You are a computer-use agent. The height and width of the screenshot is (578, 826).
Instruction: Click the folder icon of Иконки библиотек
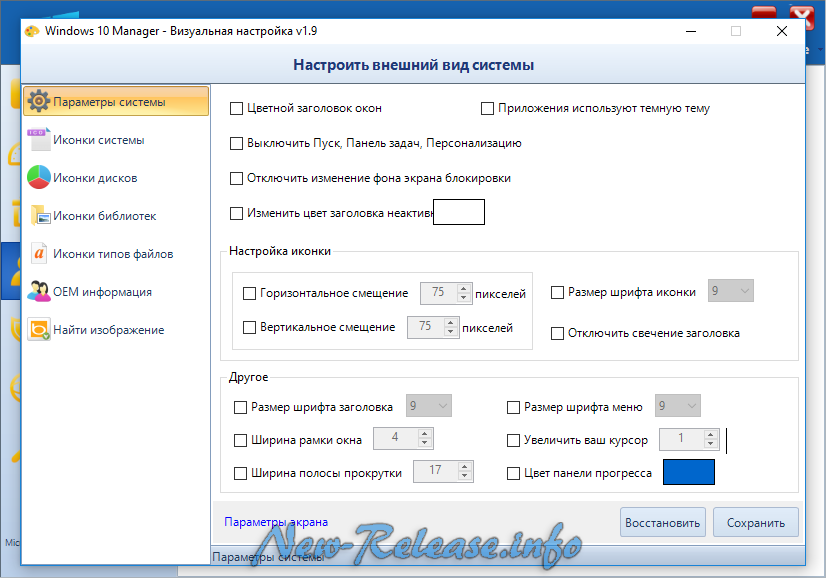coord(40,215)
